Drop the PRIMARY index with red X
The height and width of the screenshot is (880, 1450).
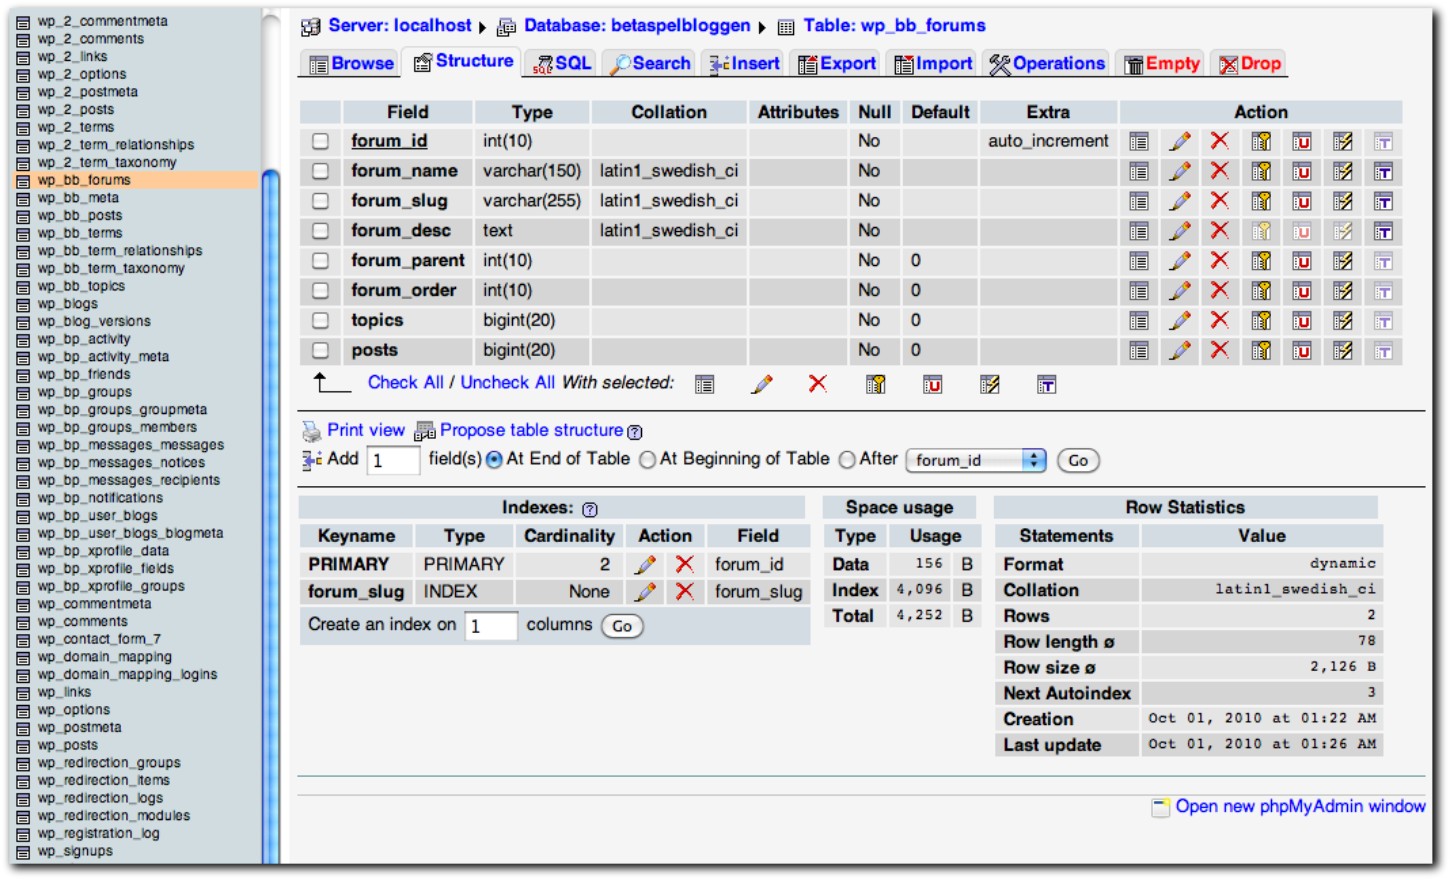[x=685, y=565]
